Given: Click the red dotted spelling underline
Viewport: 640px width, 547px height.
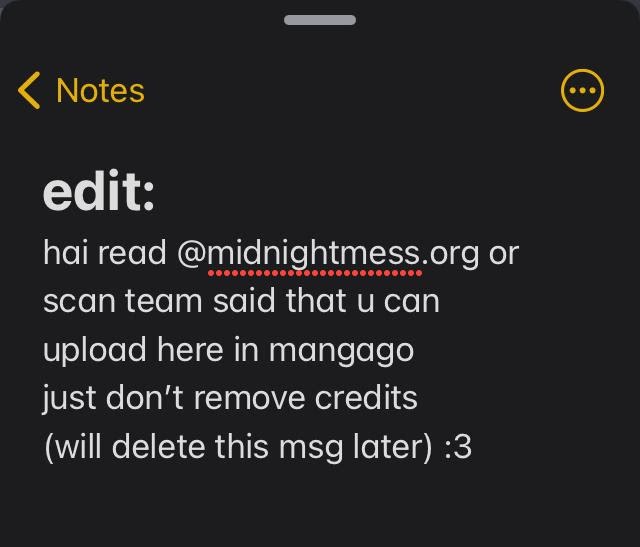Looking at the screenshot, I should [x=315, y=273].
